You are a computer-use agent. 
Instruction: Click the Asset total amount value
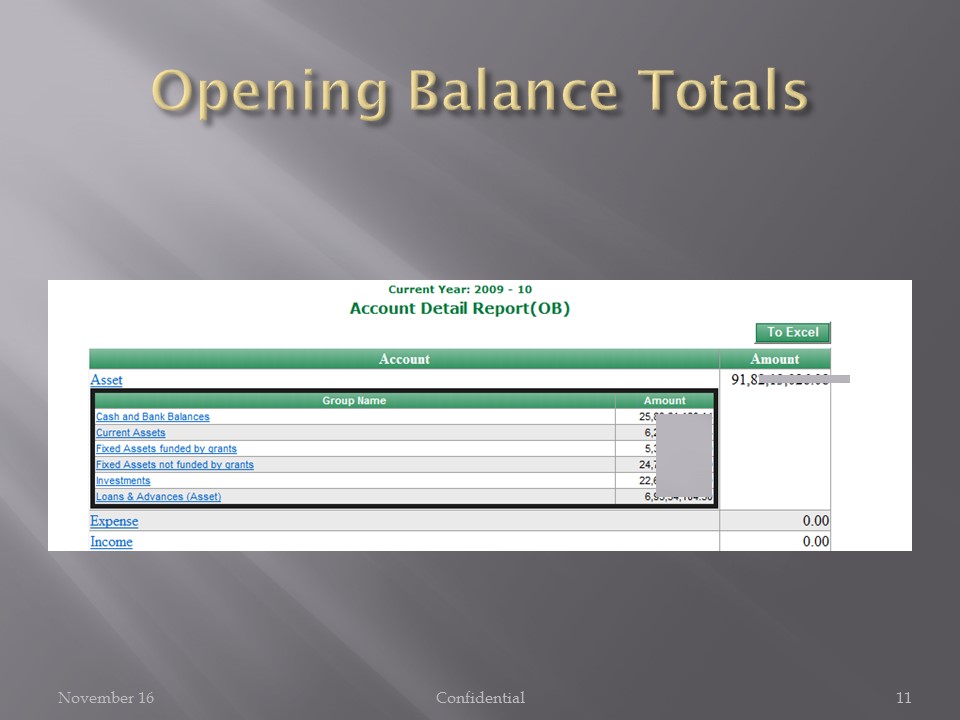(x=770, y=380)
